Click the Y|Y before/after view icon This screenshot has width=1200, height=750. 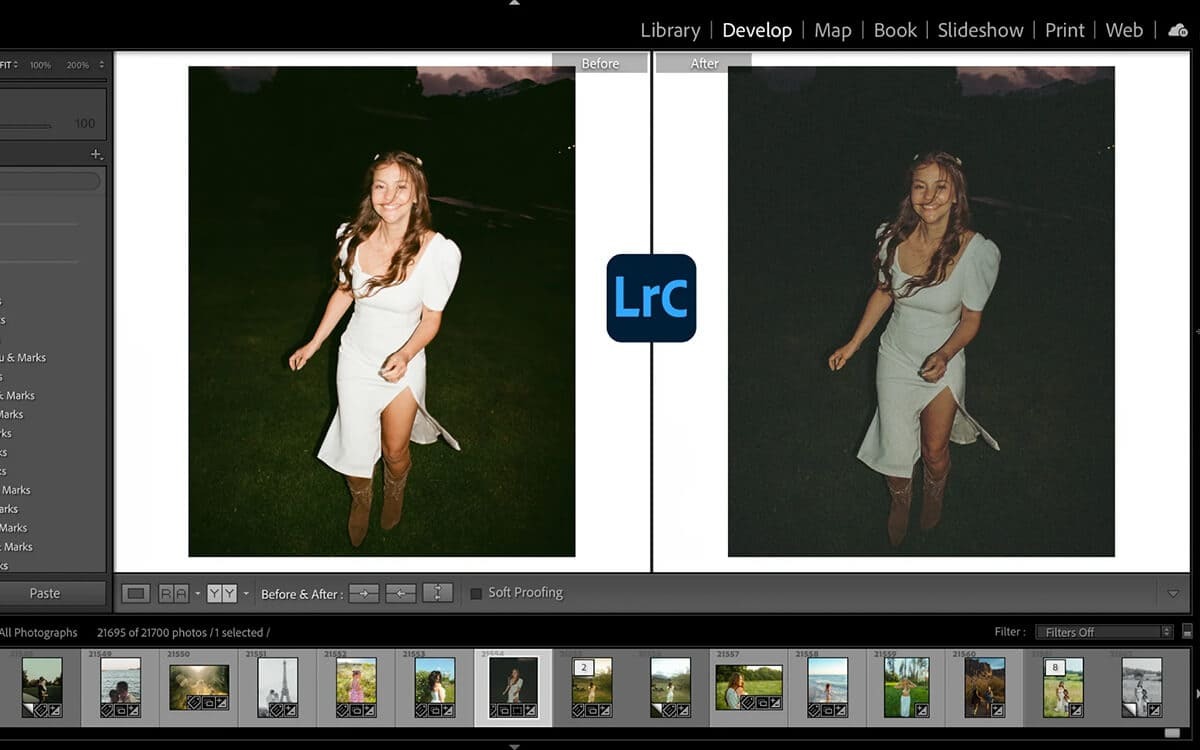pos(222,593)
